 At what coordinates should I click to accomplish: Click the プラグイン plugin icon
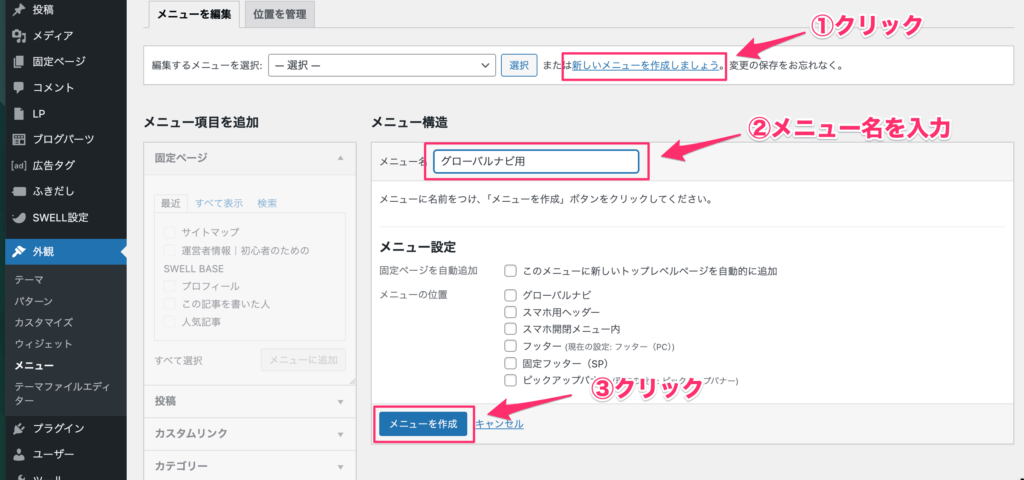(x=18, y=428)
